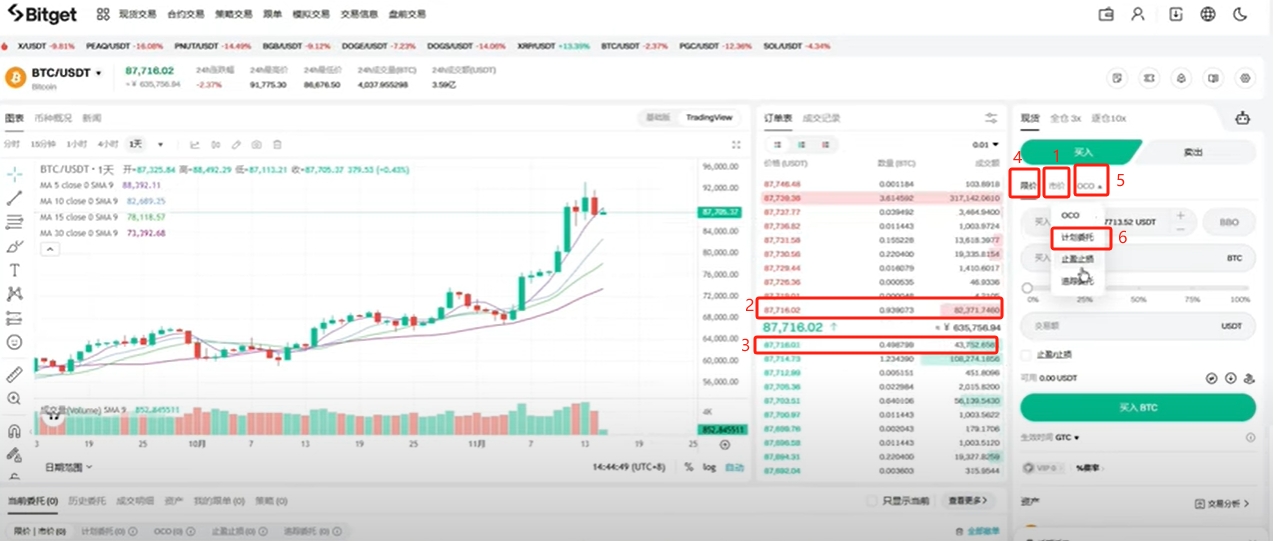Click the pencil draw icon in chart toolbar
1274x541 pixels.
click(236, 144)
